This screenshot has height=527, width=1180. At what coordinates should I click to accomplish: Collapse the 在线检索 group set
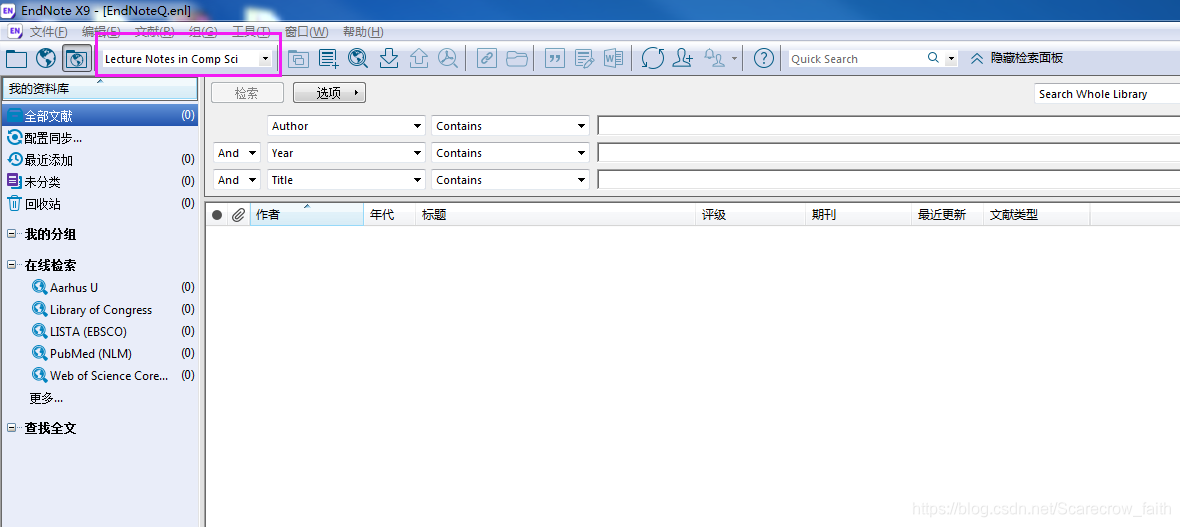[x=11, y=265]
